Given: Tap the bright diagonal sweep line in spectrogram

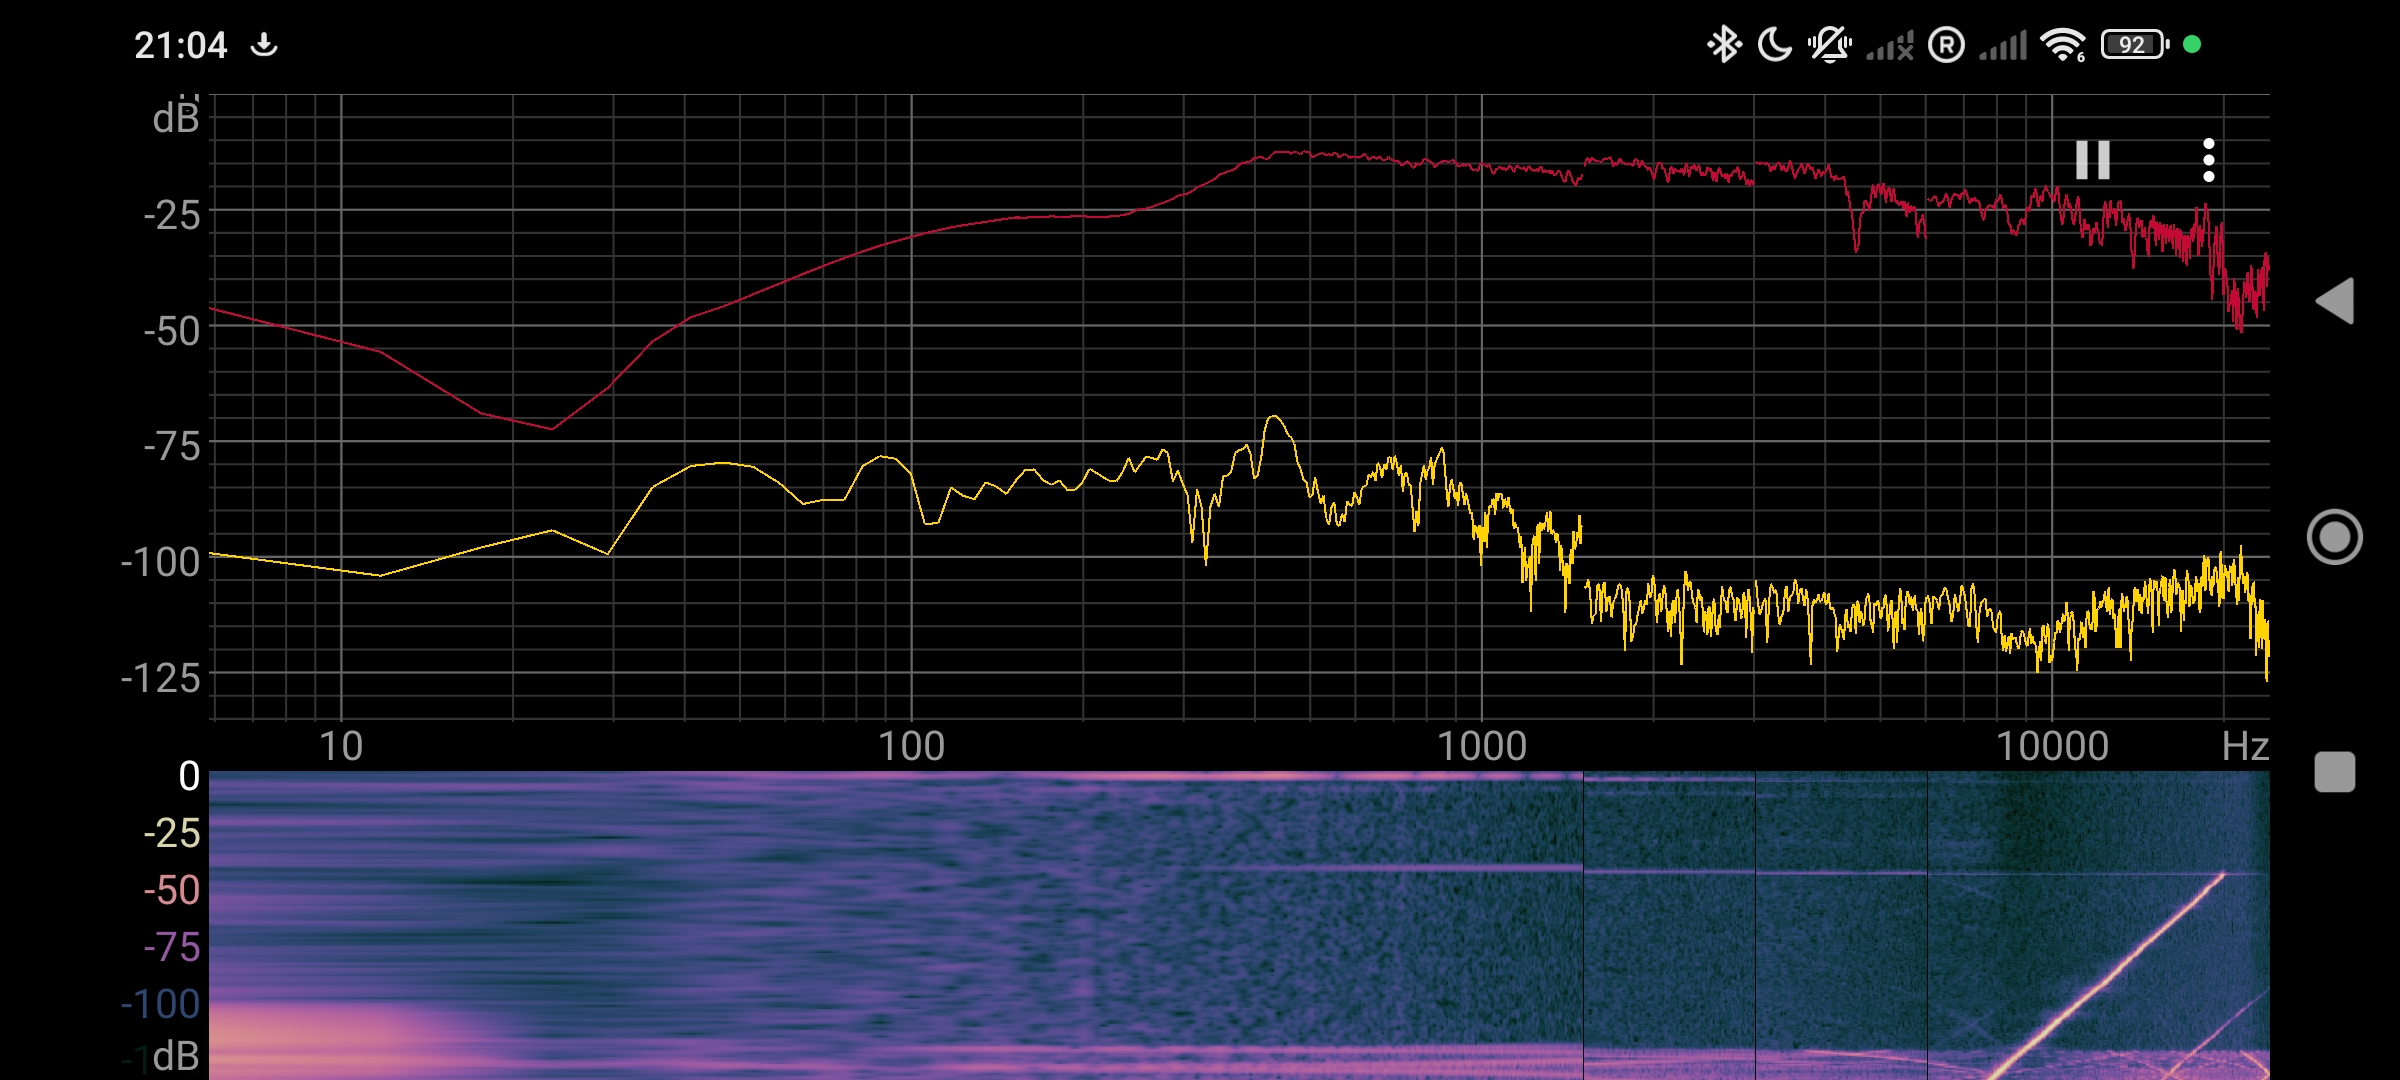Looking at the screenshot, I should click(x=2110, y=978).
